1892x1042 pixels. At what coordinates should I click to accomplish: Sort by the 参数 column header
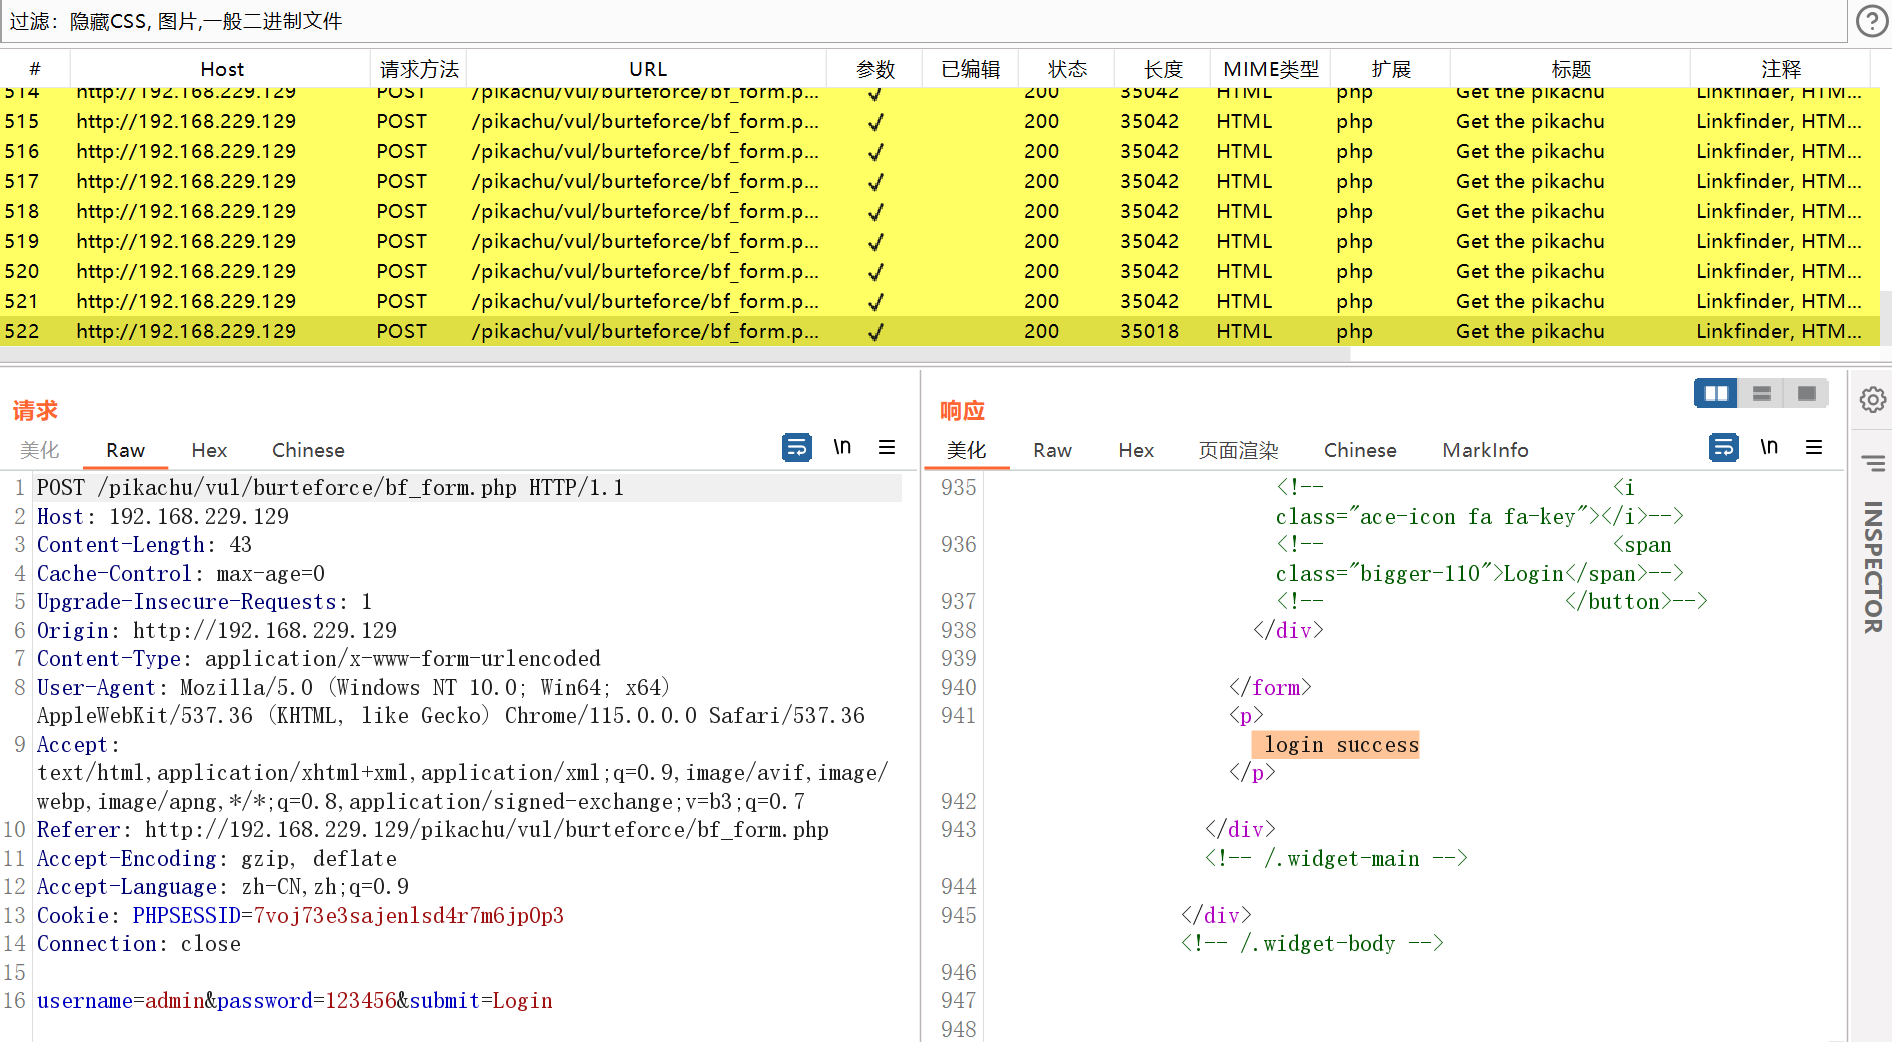tap(875, 69)
